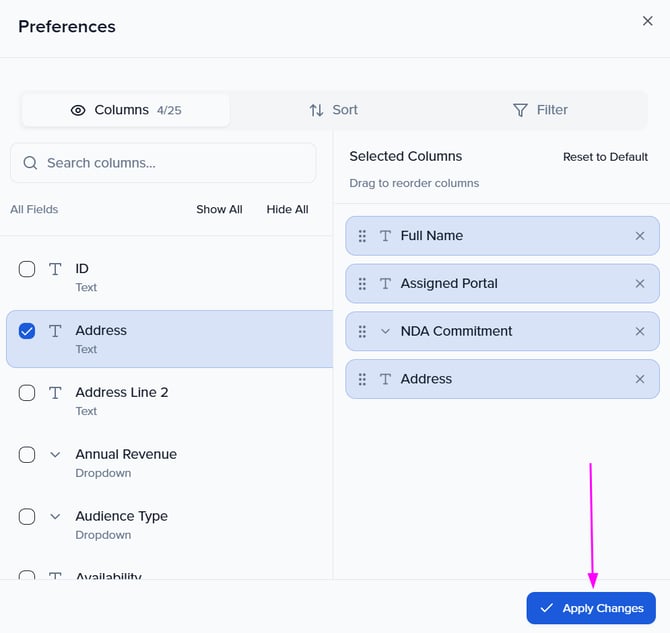Screen dimensions: 670x633
Task: Remove Full Name from selected columns
Action: (640, 236)
